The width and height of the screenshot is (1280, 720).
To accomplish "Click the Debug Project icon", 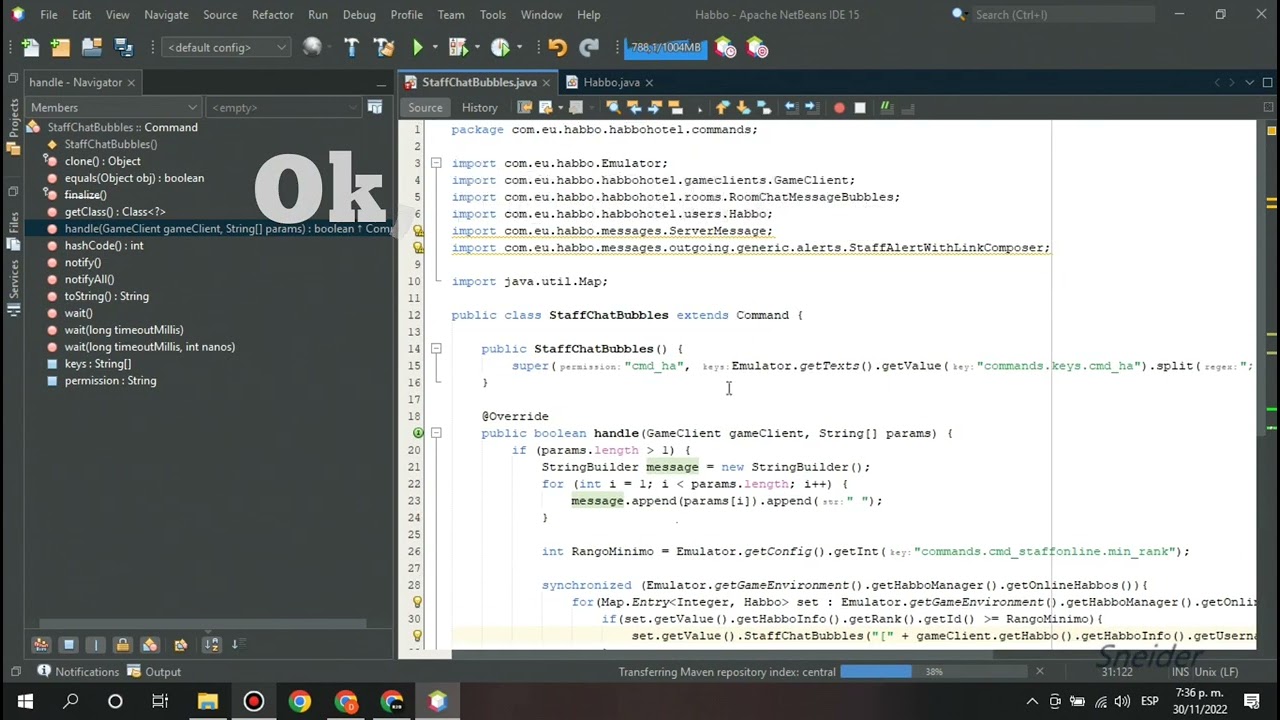I will (457, 47).
